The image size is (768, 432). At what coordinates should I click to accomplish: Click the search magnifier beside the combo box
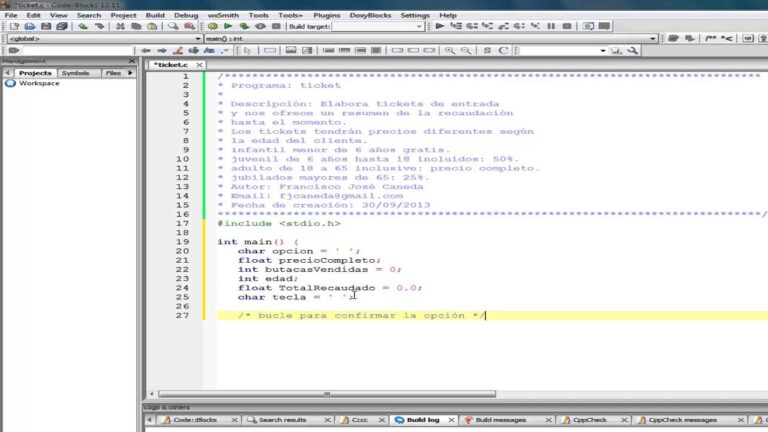(x=632, y=50)
